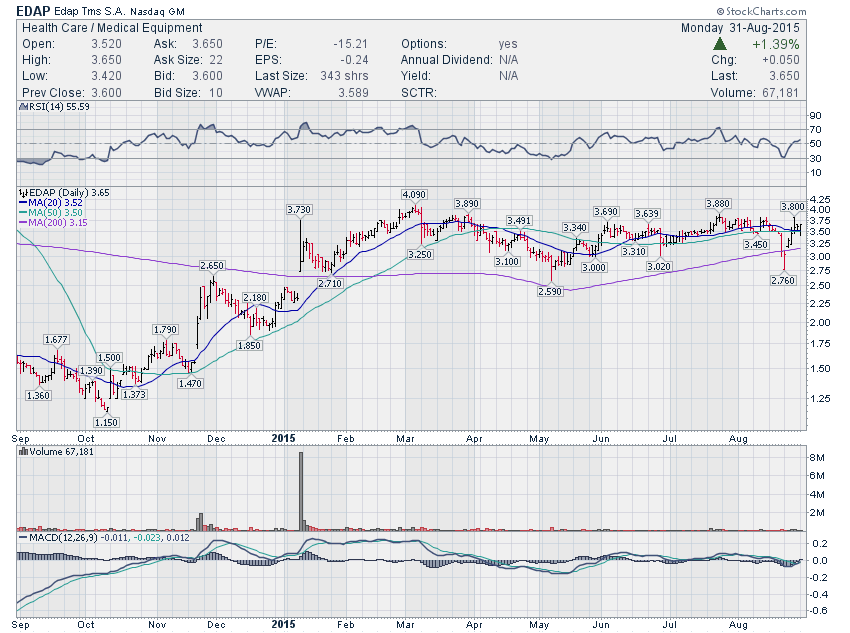Click the 1.150 price low label

pos(106,422)
